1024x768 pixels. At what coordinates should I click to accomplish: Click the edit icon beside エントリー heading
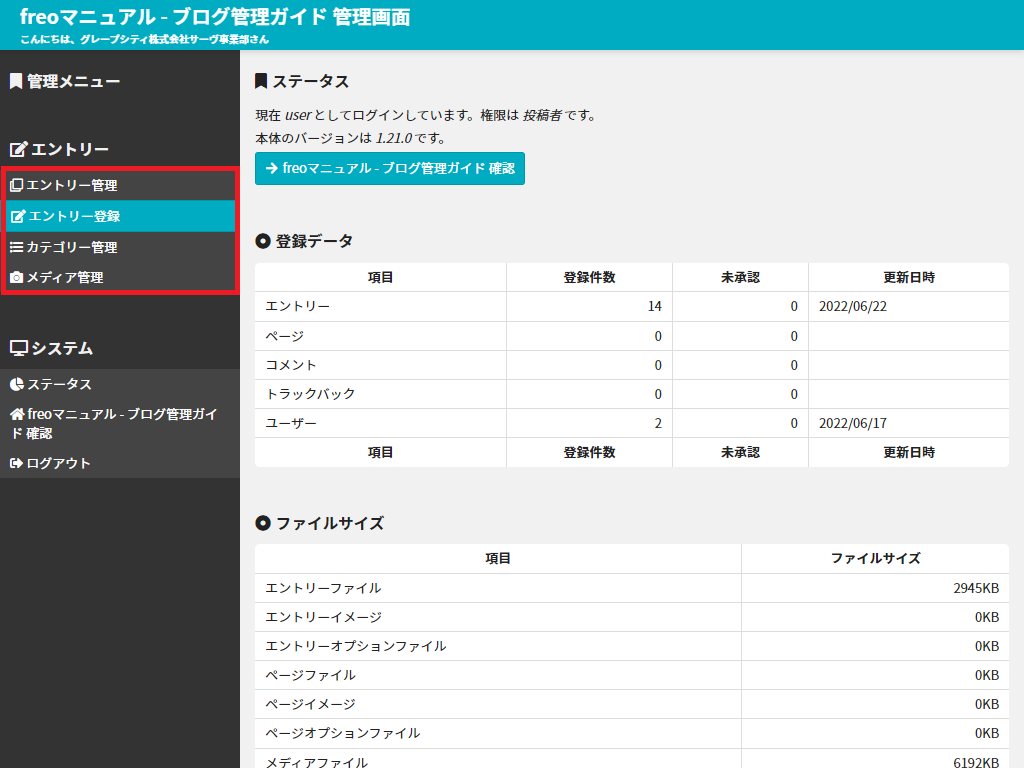coord(18,149)
